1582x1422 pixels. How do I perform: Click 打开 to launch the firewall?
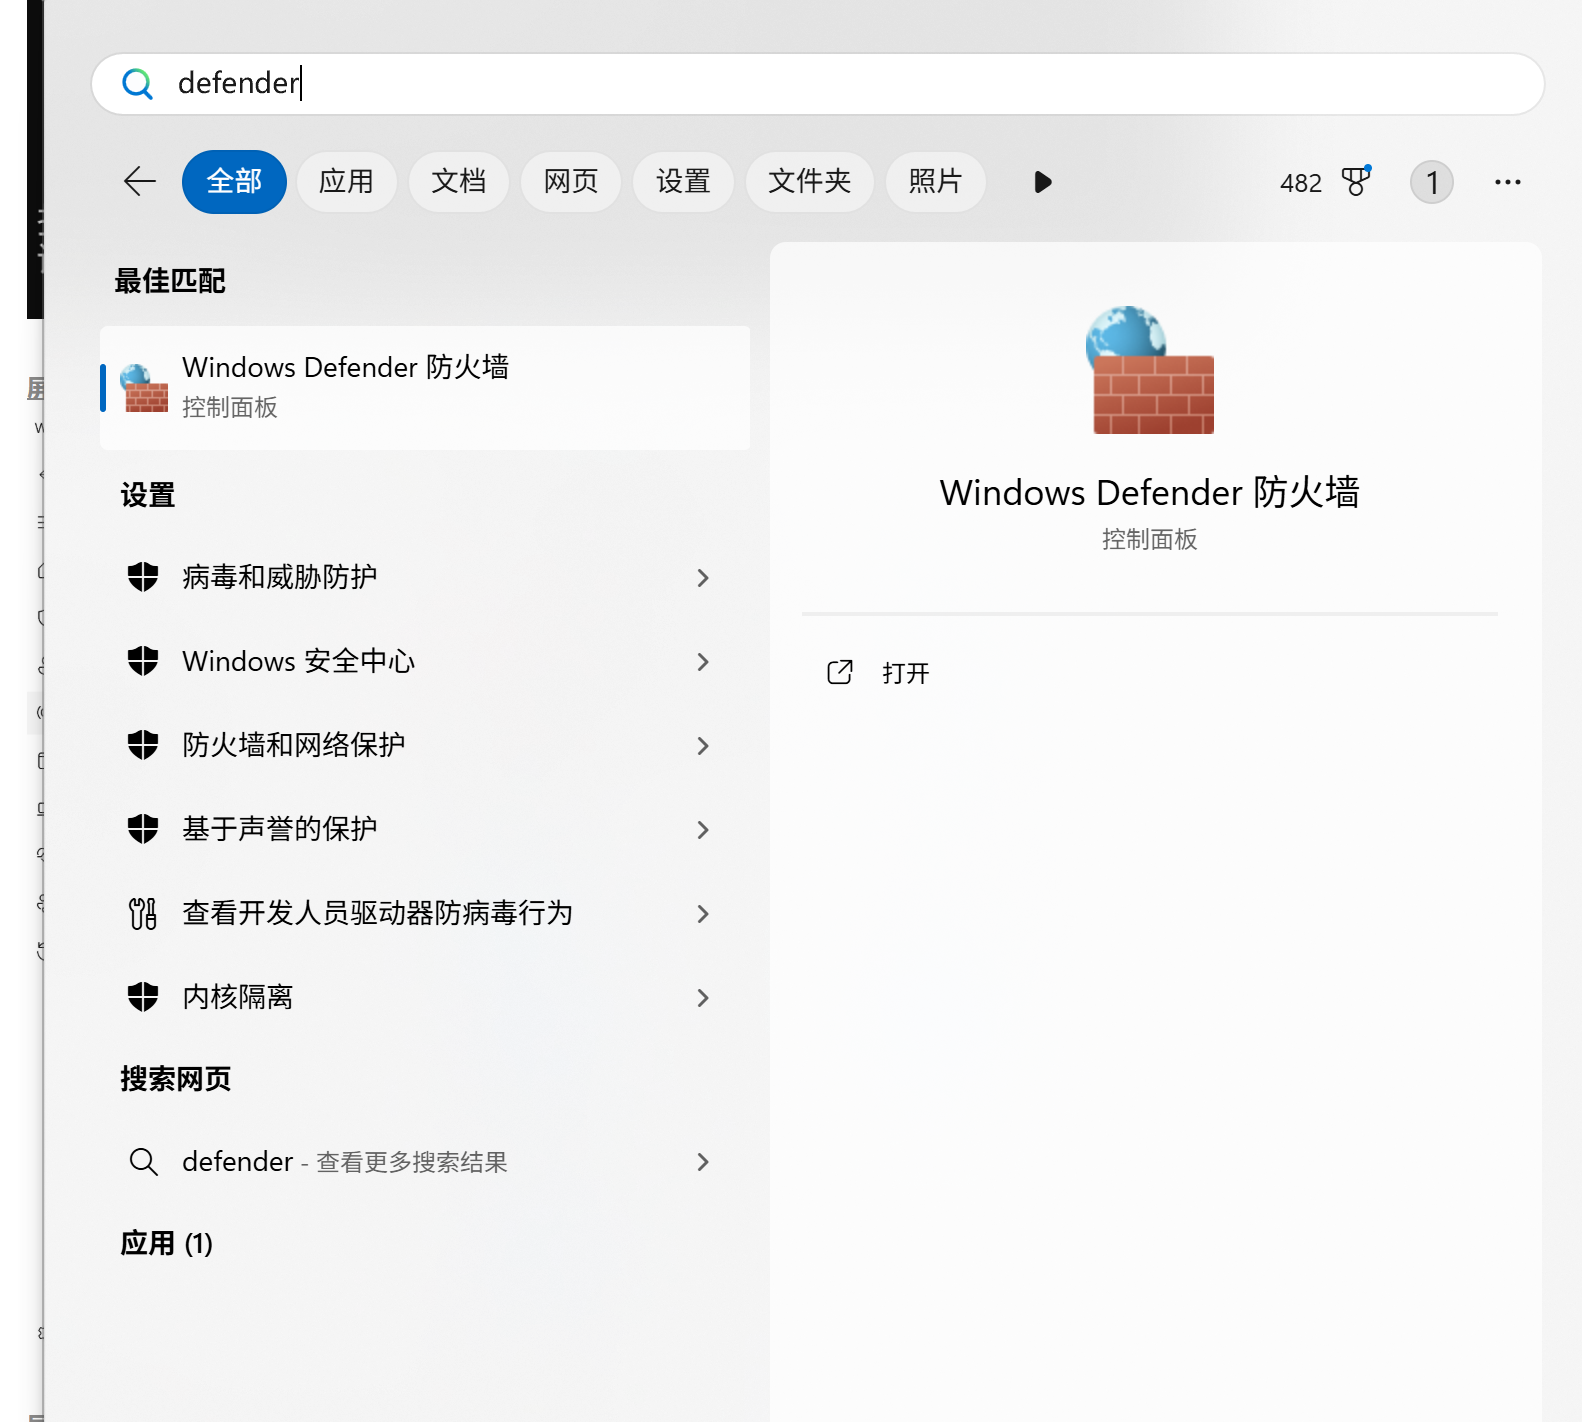(x=906, y=673)
